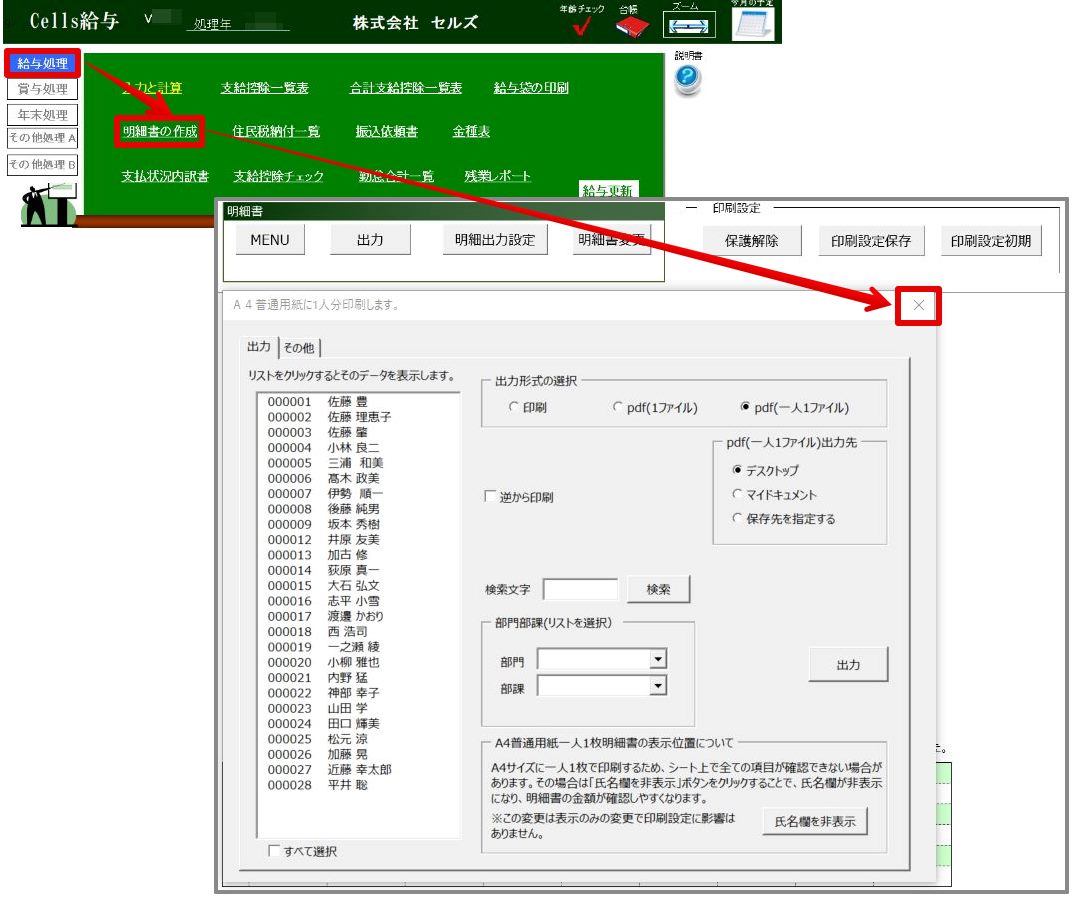Open the 部門 dropdown

659,658
